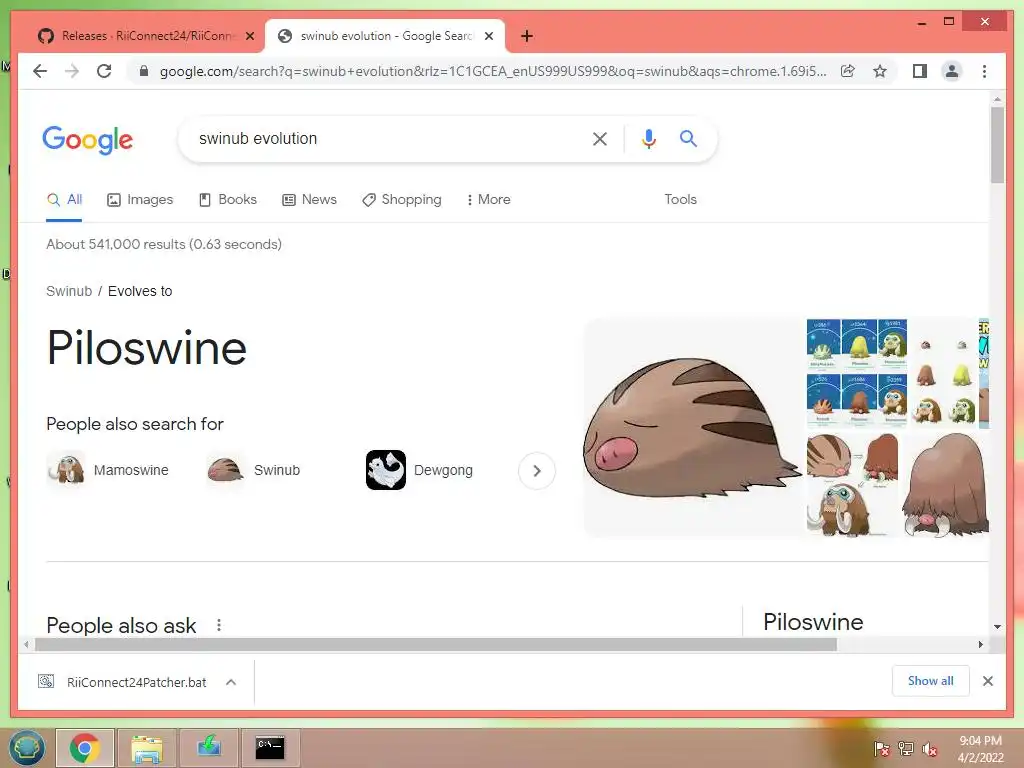Click the vertical scrollbar thumb

[x=997, y=144]
